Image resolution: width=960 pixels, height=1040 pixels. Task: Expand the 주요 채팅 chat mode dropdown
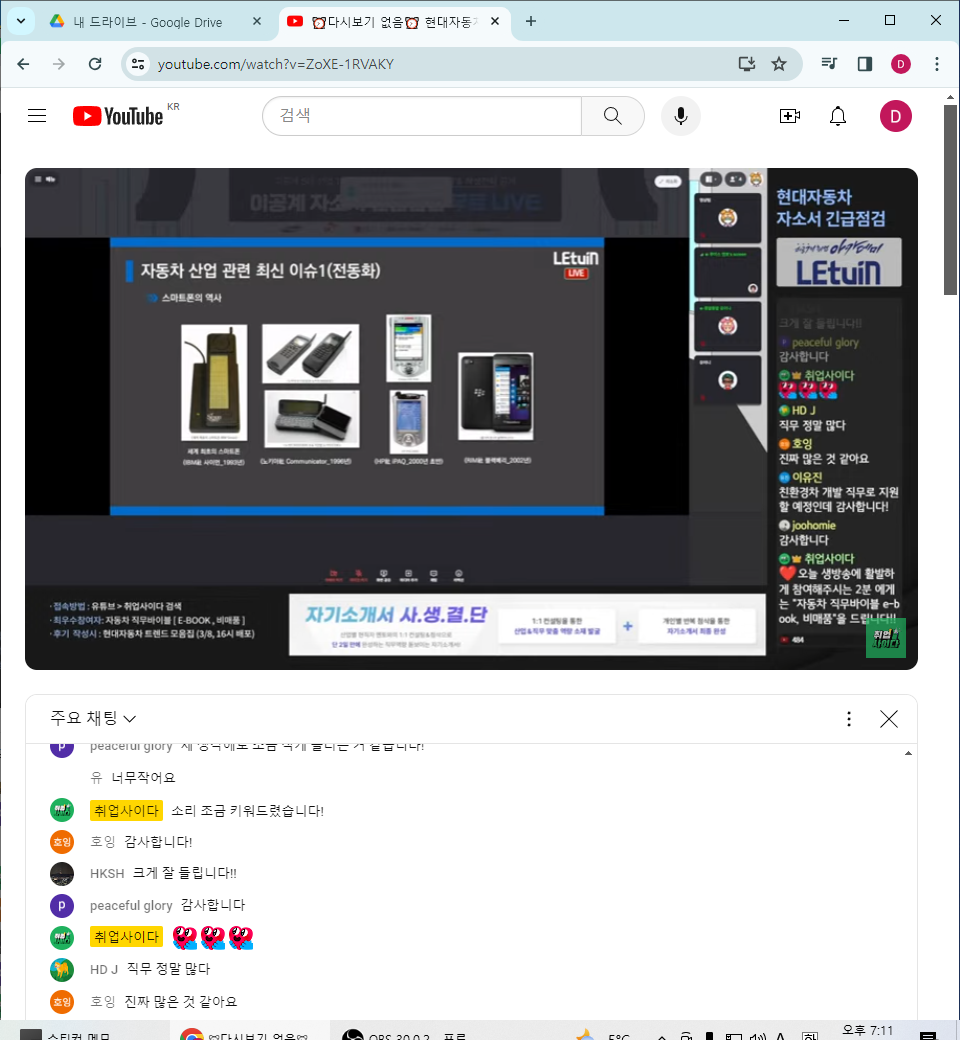pyautogui.click(x=93, y=718)
